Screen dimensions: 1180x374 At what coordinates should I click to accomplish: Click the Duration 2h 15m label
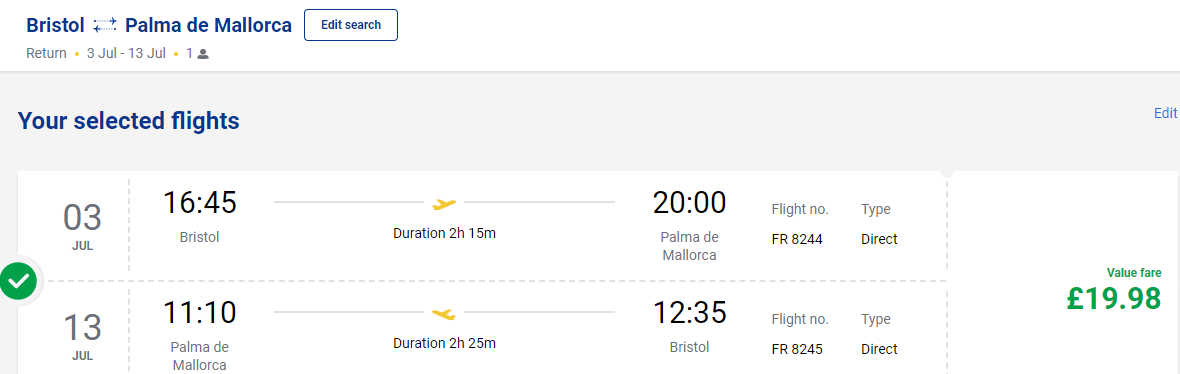click(x=444, y=233)
